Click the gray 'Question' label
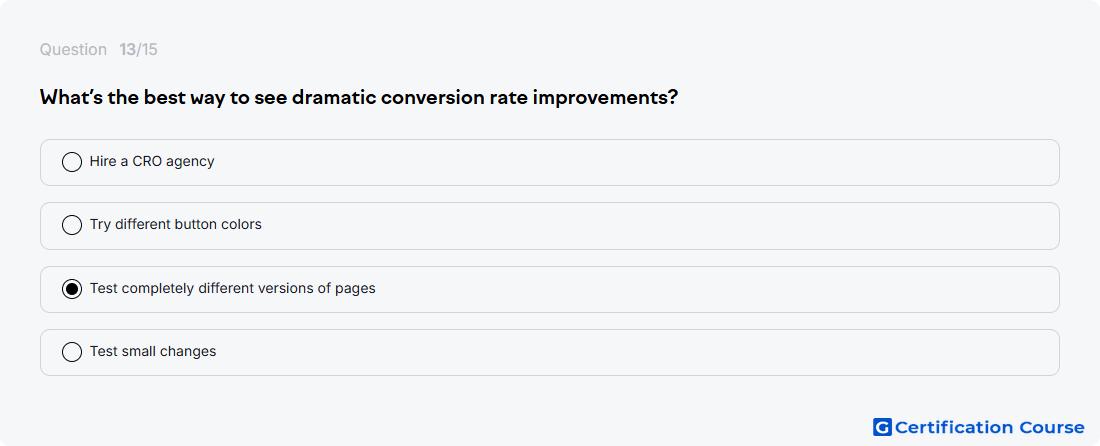Screen dimensions: 1100x446 point(73,50)
